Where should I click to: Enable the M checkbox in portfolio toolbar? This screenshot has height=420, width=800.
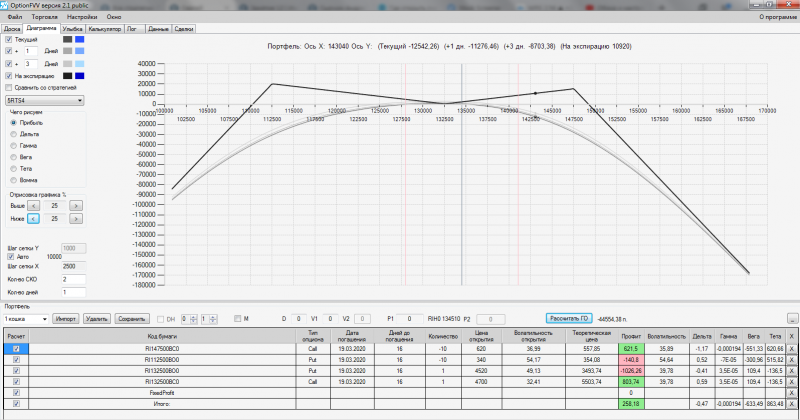click(x=237, y=318)
